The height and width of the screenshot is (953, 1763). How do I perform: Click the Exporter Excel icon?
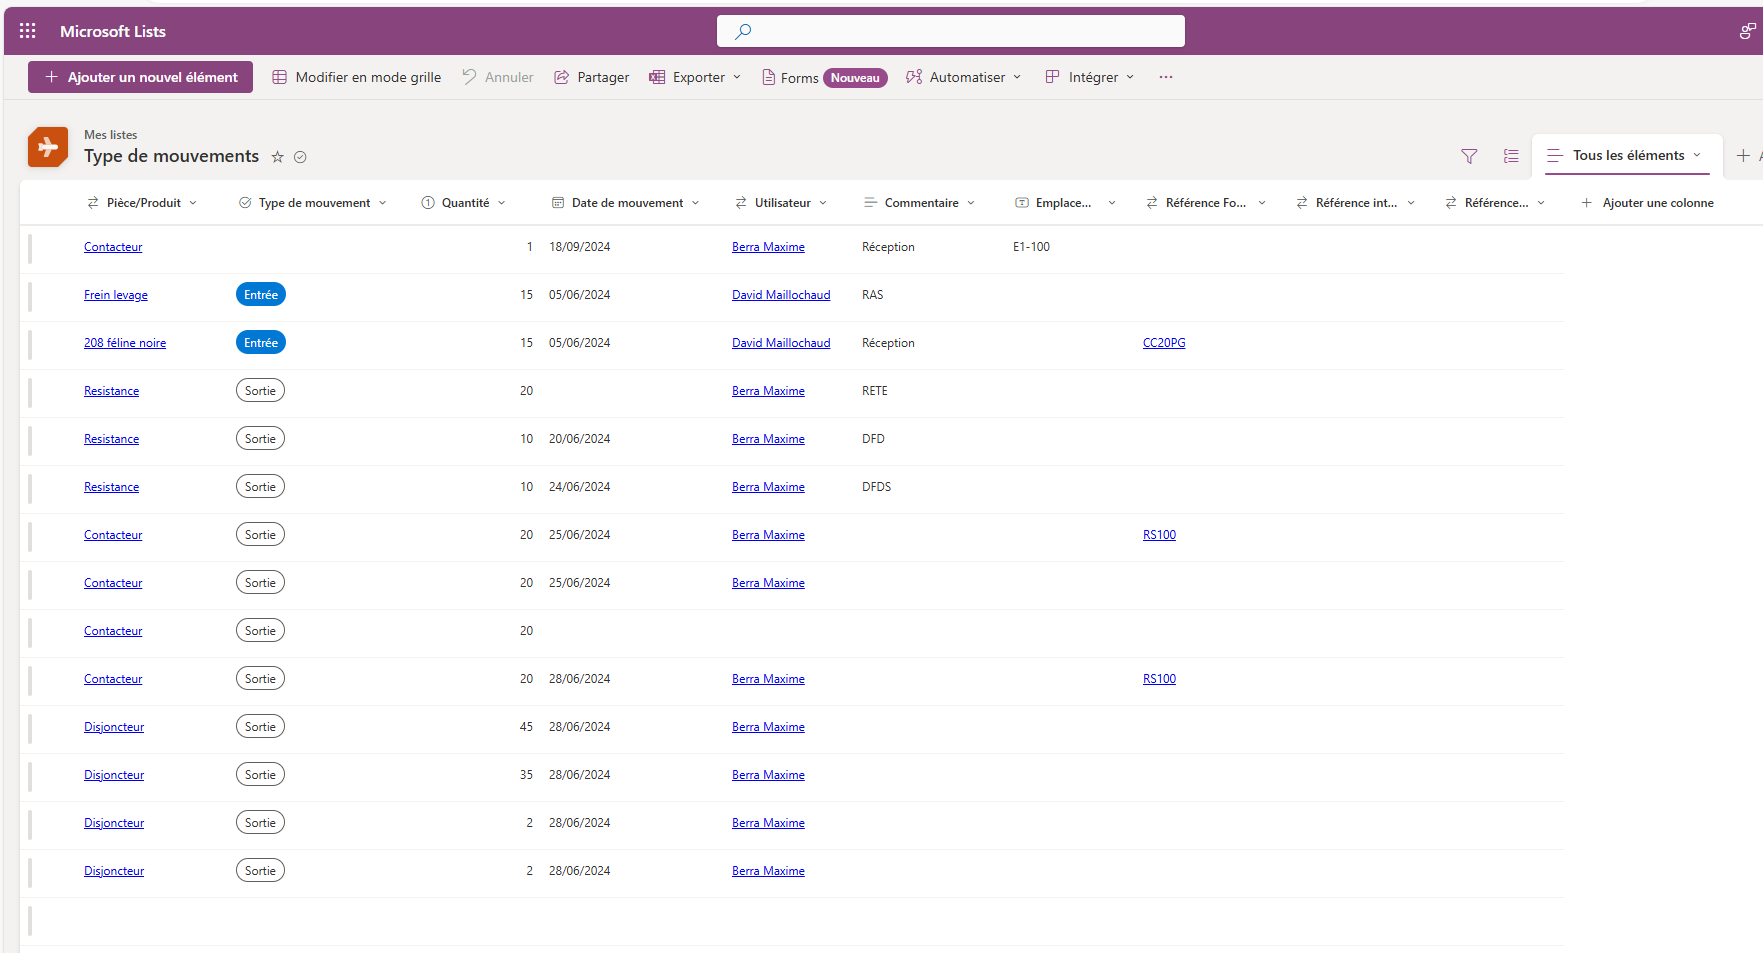point(657,77)
